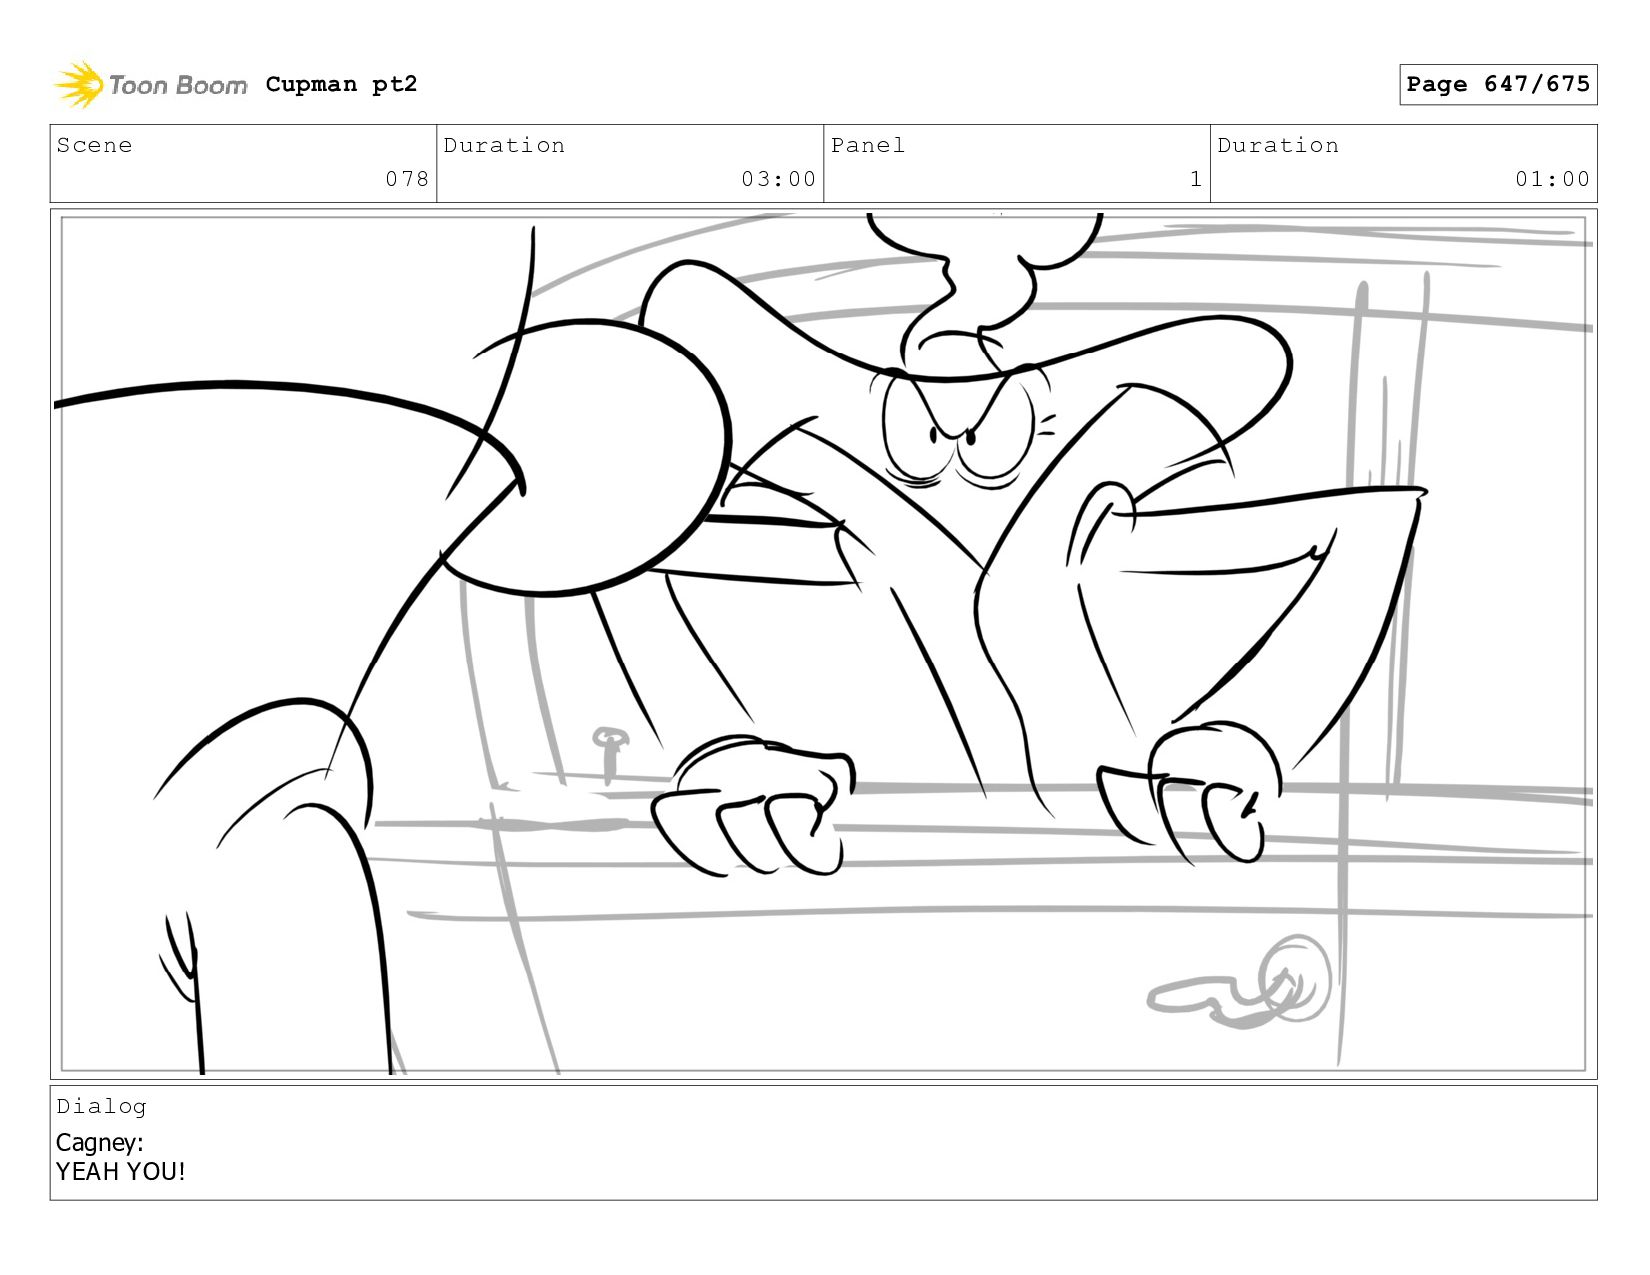The width and height of the screenshot is (1650, 1275).
Task: Select the 'Cupman pt2' project title
Action: coord(341,84)
